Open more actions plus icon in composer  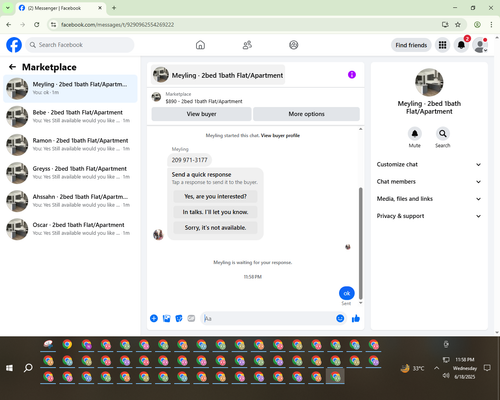(x=154, y=318)
